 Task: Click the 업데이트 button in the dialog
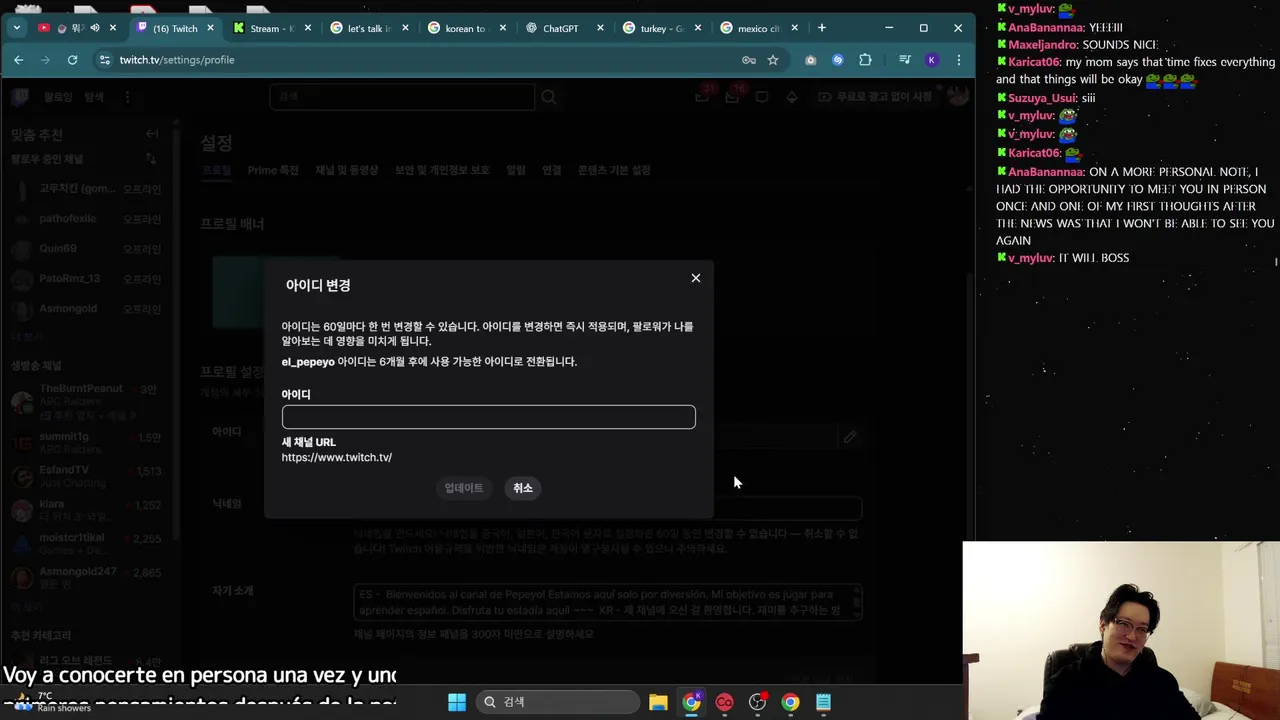coord(464,488)
